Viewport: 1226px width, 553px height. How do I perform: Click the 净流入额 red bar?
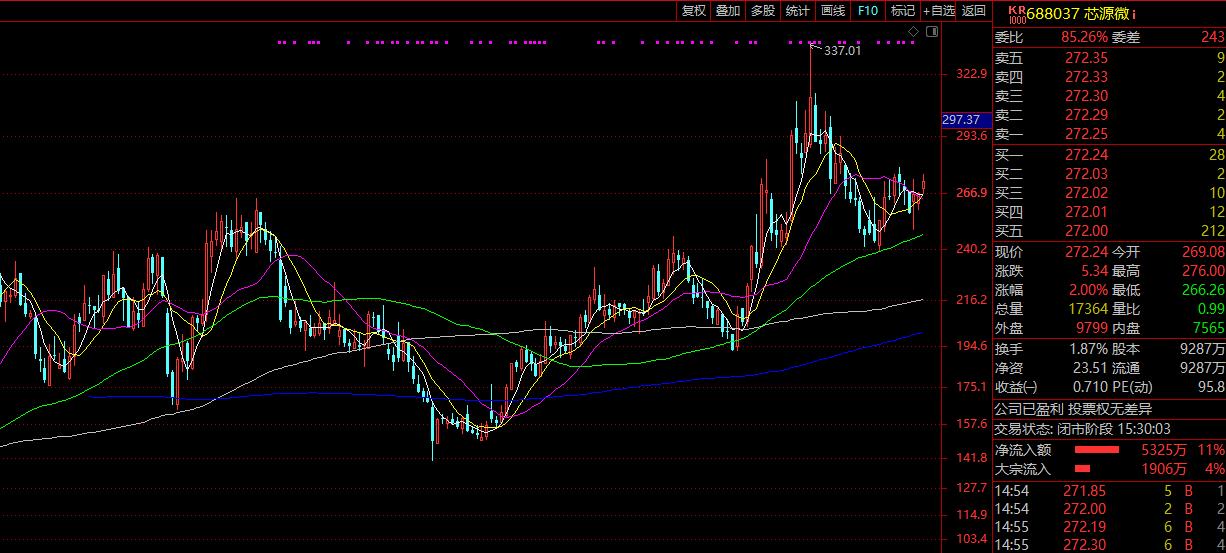point(1097,450)
